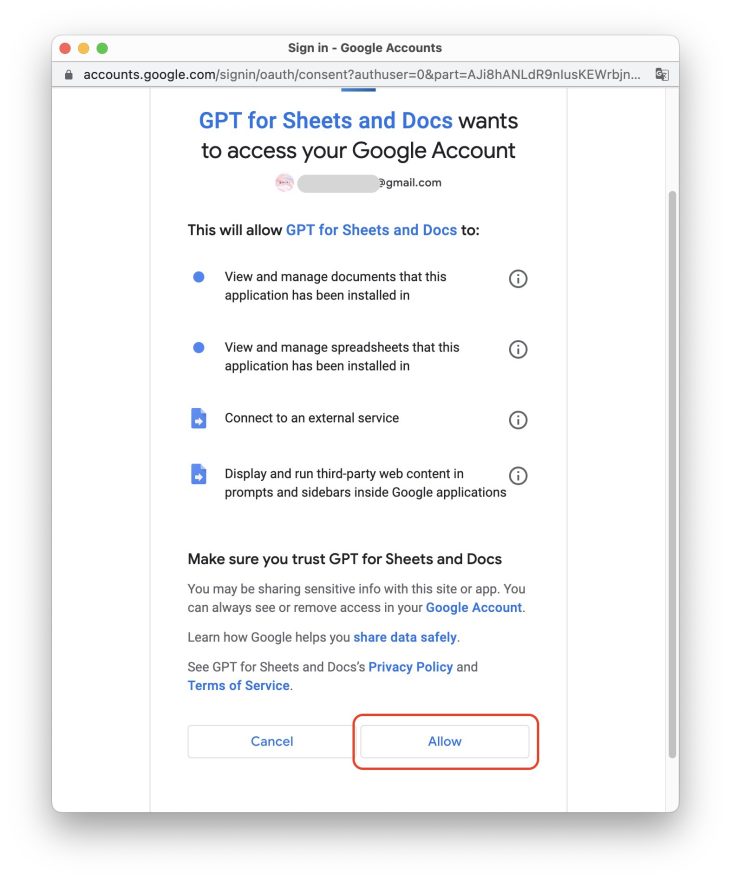Click Allow to grant access
The width and height of the screenshot is (731, 881).
444,741
